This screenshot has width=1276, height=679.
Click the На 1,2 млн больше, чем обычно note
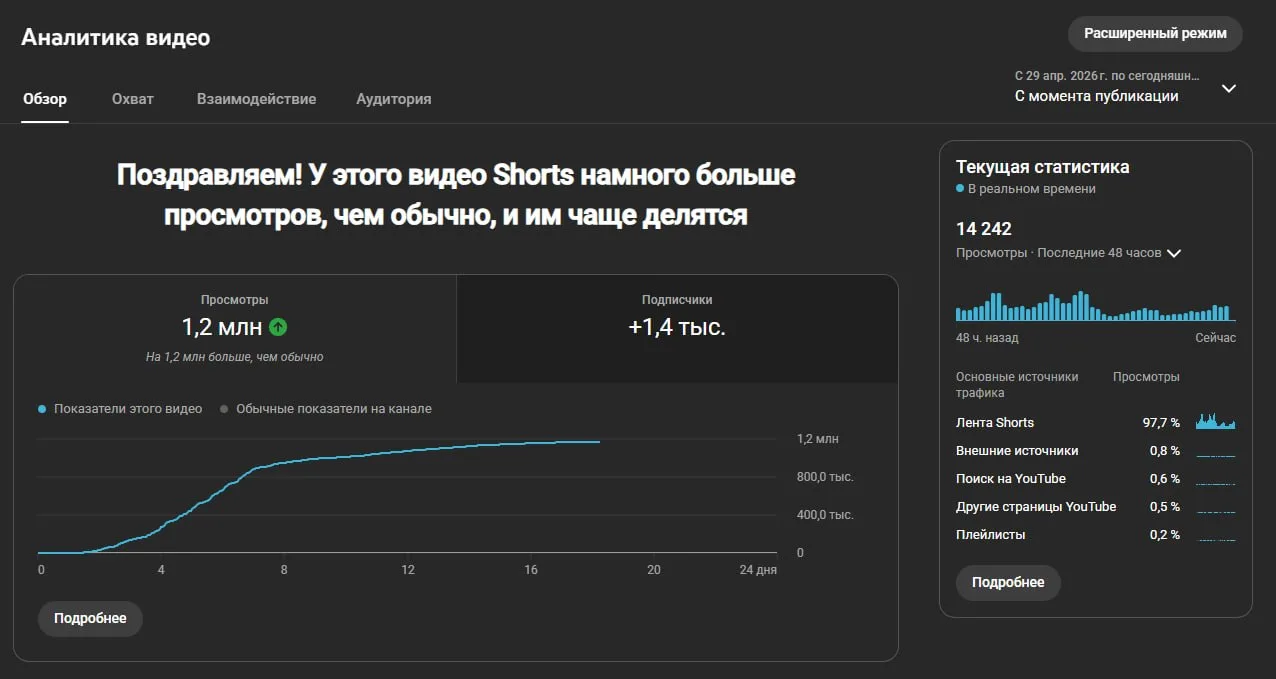(235, 357)
